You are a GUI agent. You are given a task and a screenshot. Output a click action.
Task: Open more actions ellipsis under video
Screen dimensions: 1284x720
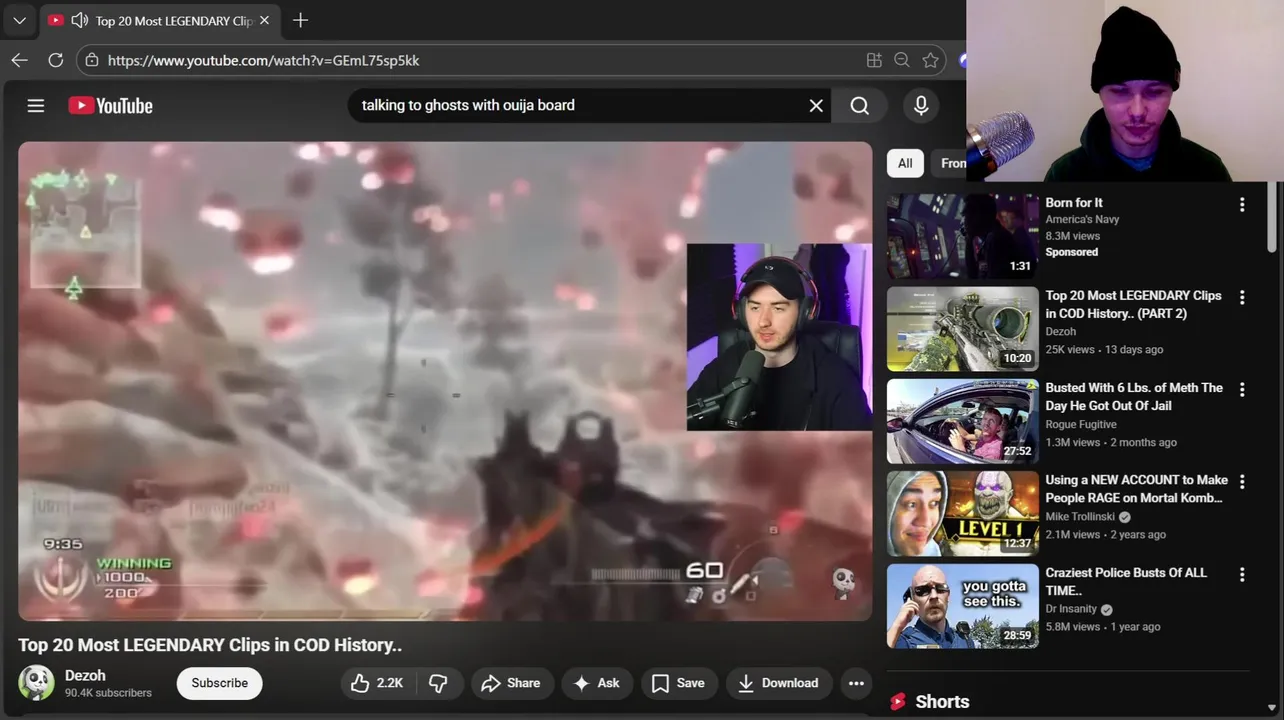point(856,683)
